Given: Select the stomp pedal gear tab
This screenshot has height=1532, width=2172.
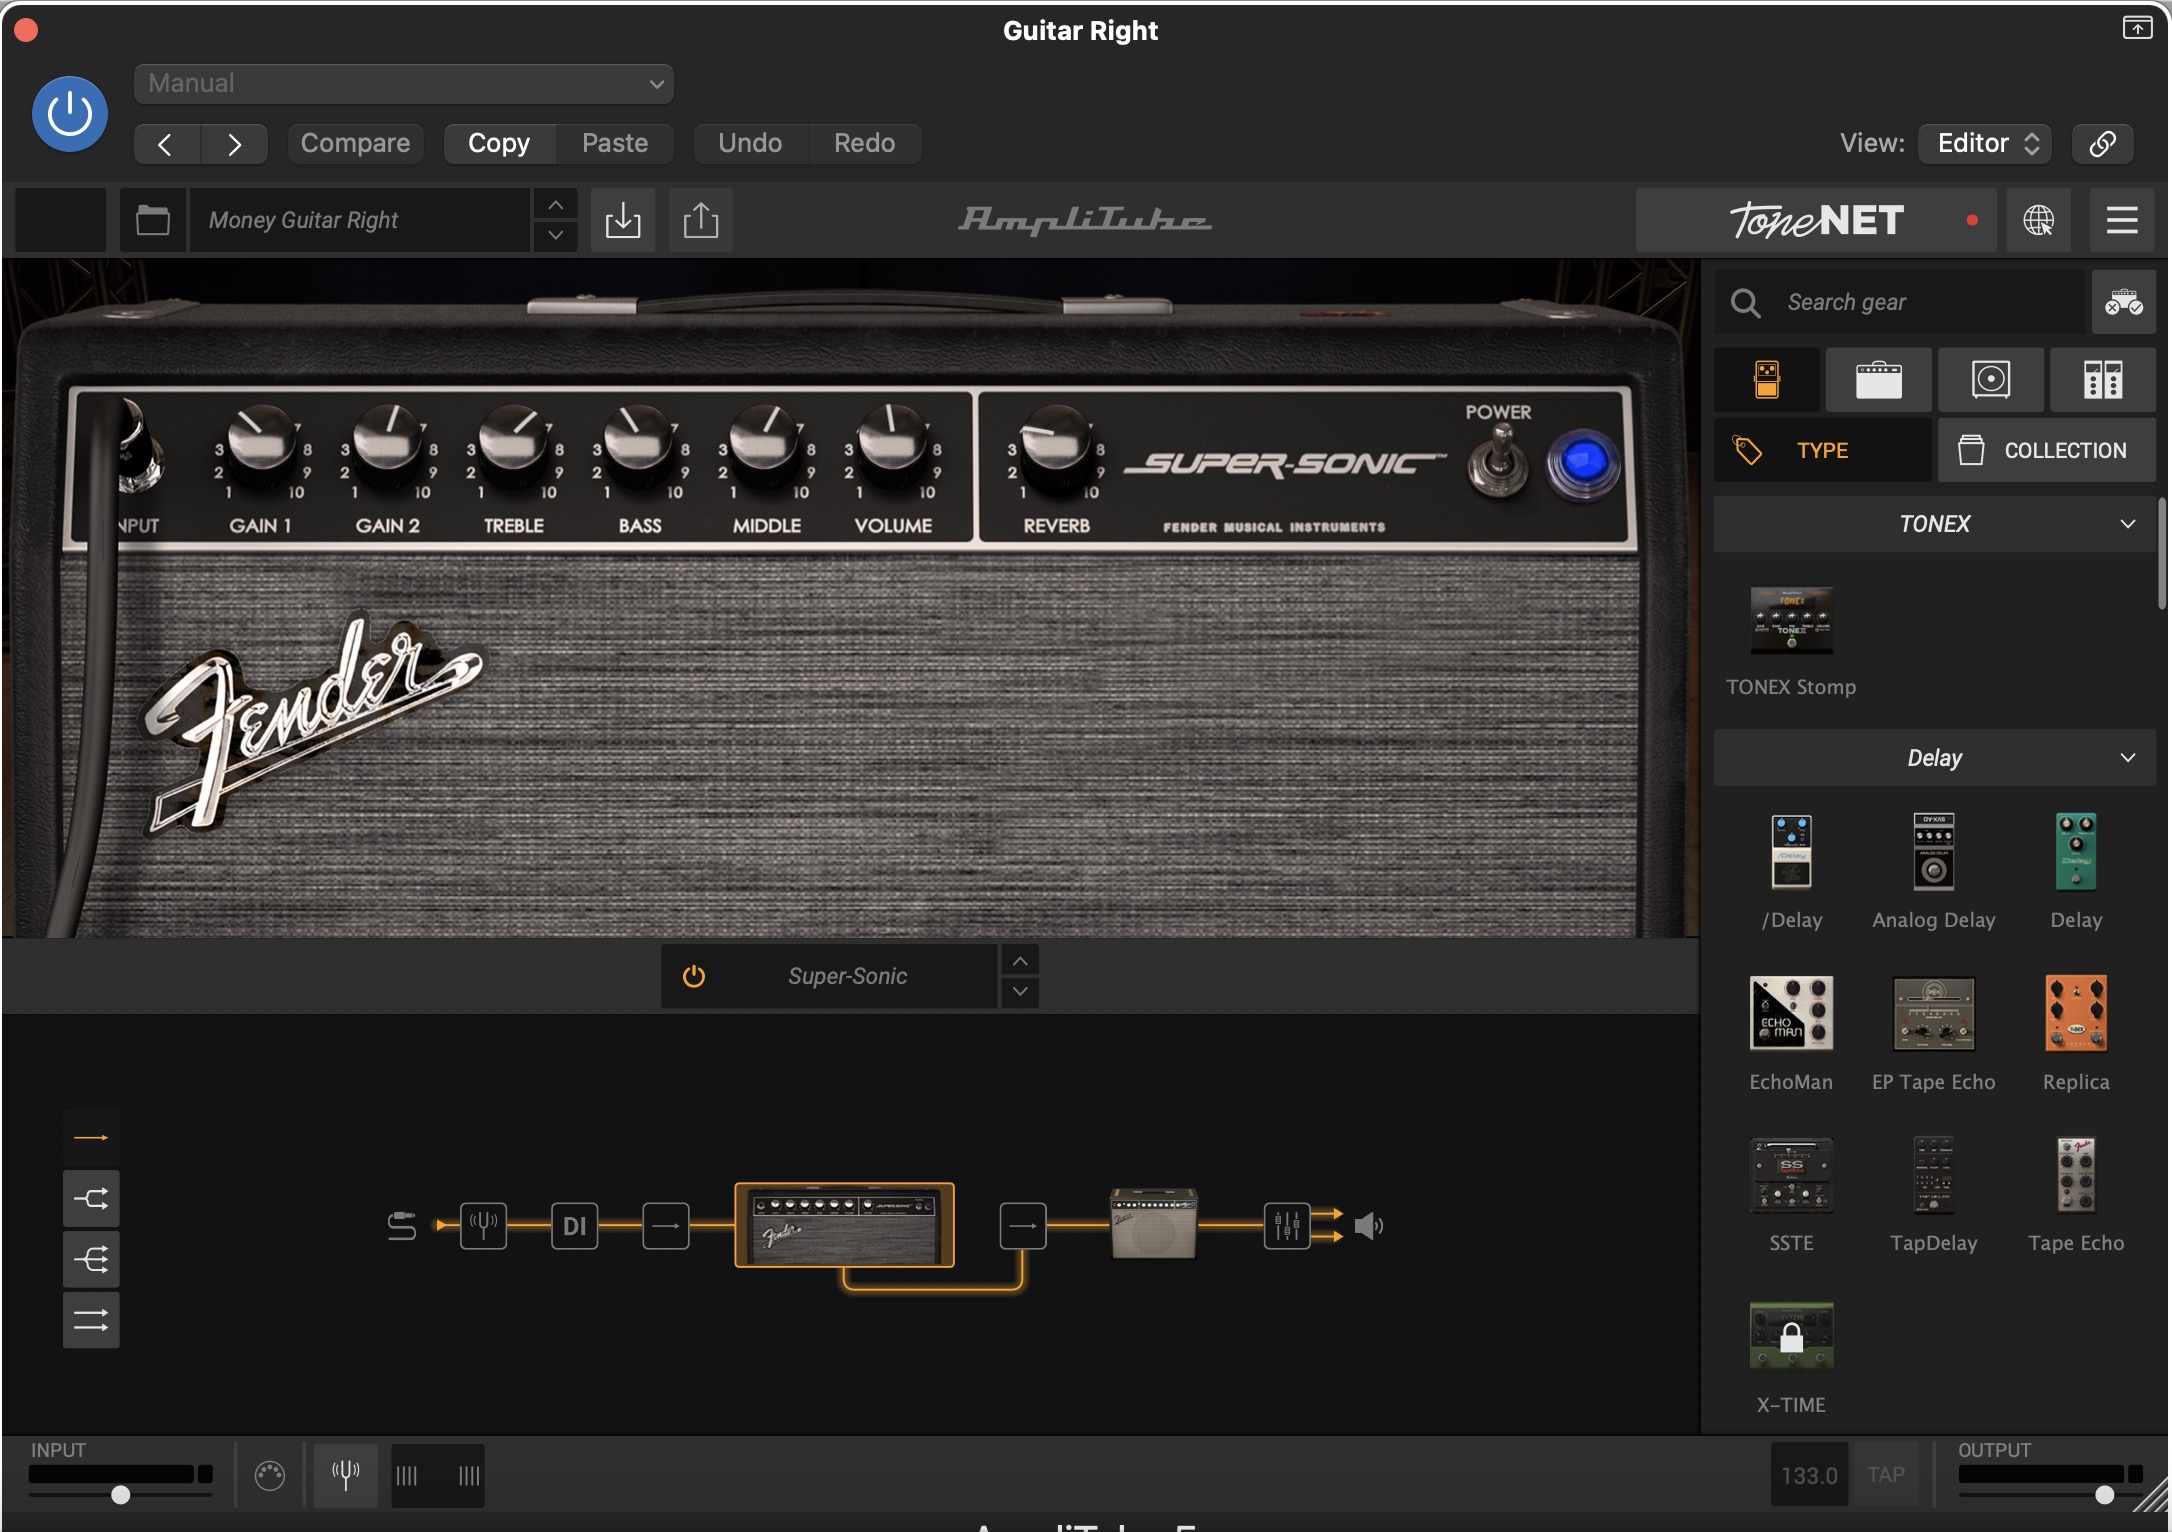Looking at the screenshot, I should pyautogui.click(x=1767, y=380).
